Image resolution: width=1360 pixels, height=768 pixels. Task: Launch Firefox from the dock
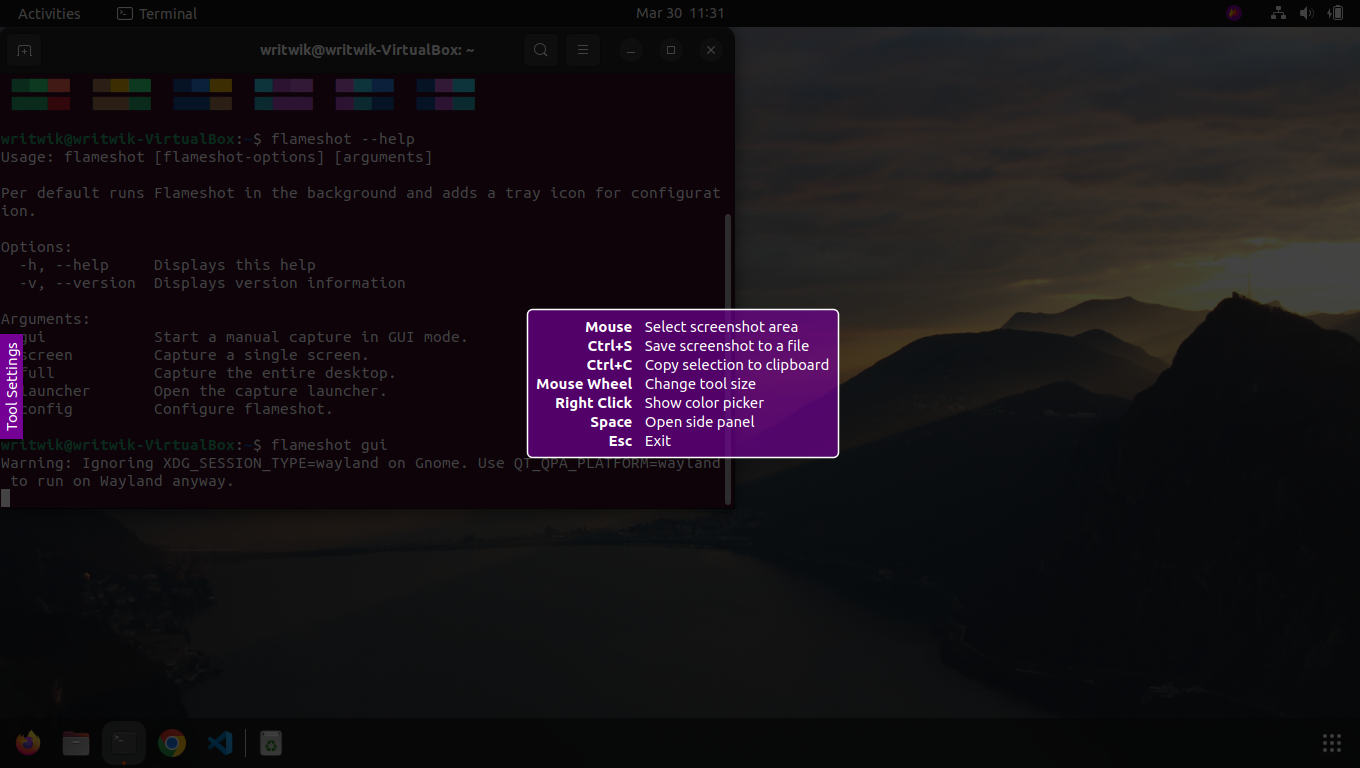27,743
